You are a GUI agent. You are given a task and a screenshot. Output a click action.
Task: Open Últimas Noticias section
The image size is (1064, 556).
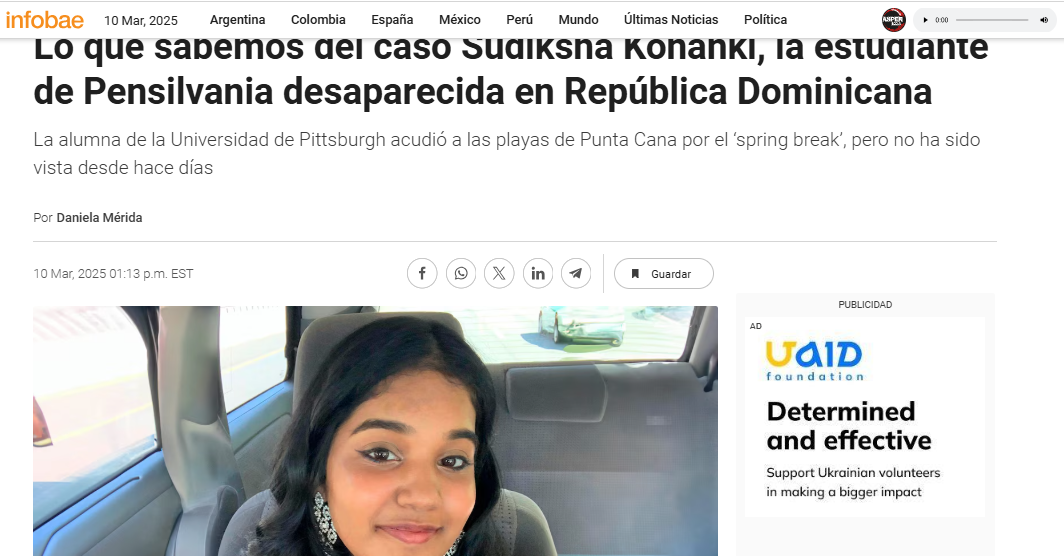[671, 20]
